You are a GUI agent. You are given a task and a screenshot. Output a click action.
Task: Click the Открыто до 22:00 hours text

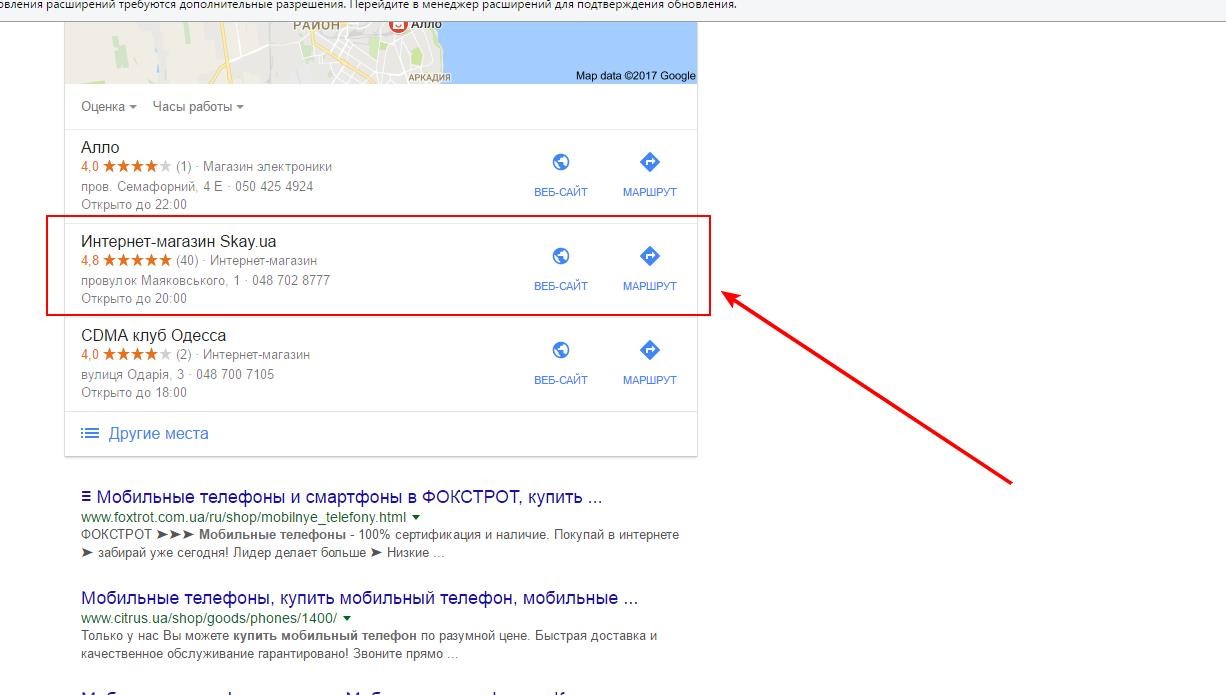(x=134, y=204)
